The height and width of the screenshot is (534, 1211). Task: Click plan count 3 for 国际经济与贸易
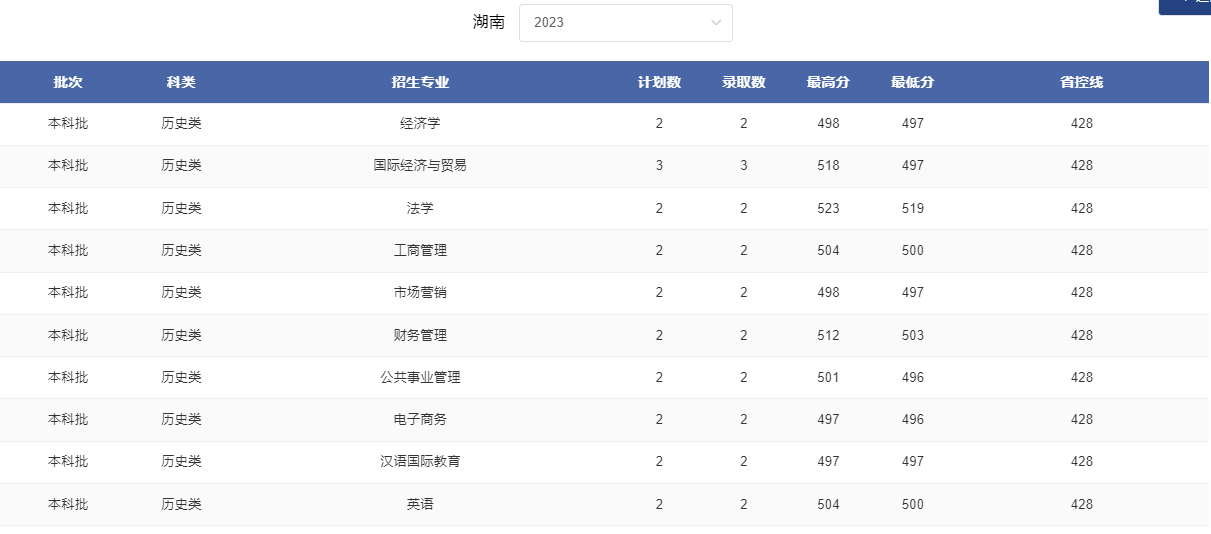point(659,166)
